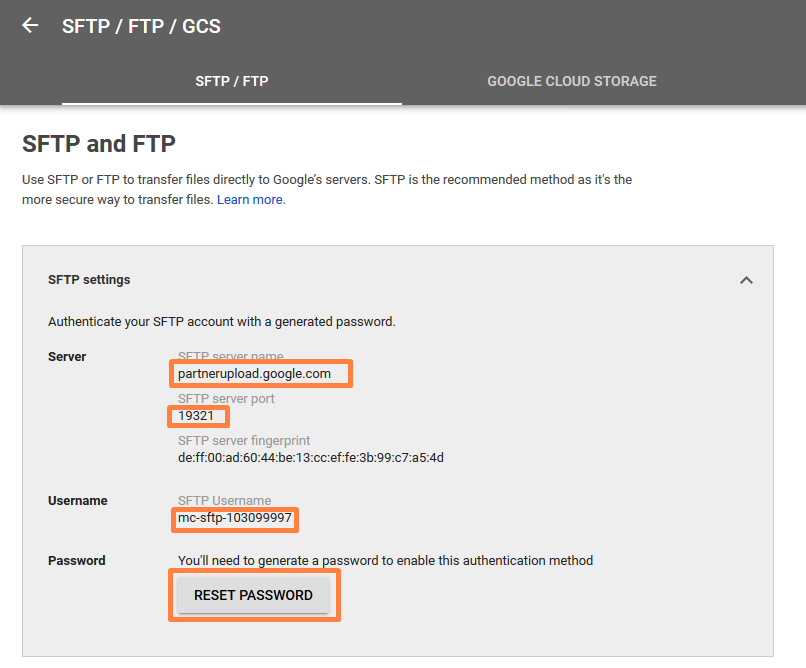Click the SFTP server fingerprint value
Image resolution: width=806 pixels, height=668 pixels.
pos(311,458)
